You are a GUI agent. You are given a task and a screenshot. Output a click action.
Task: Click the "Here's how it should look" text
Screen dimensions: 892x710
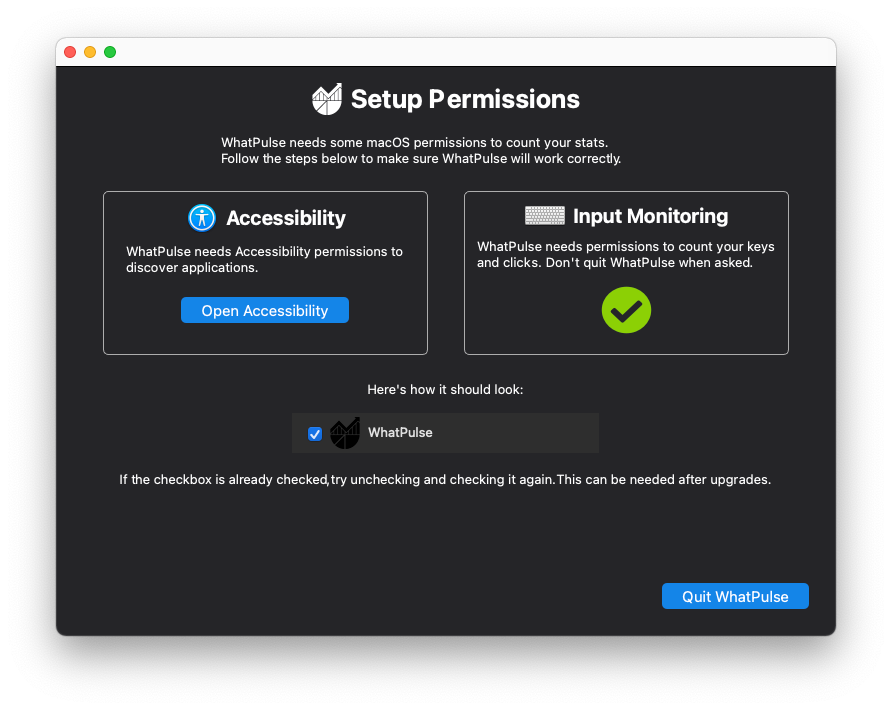pyautogui.click(x=445, y=389)
